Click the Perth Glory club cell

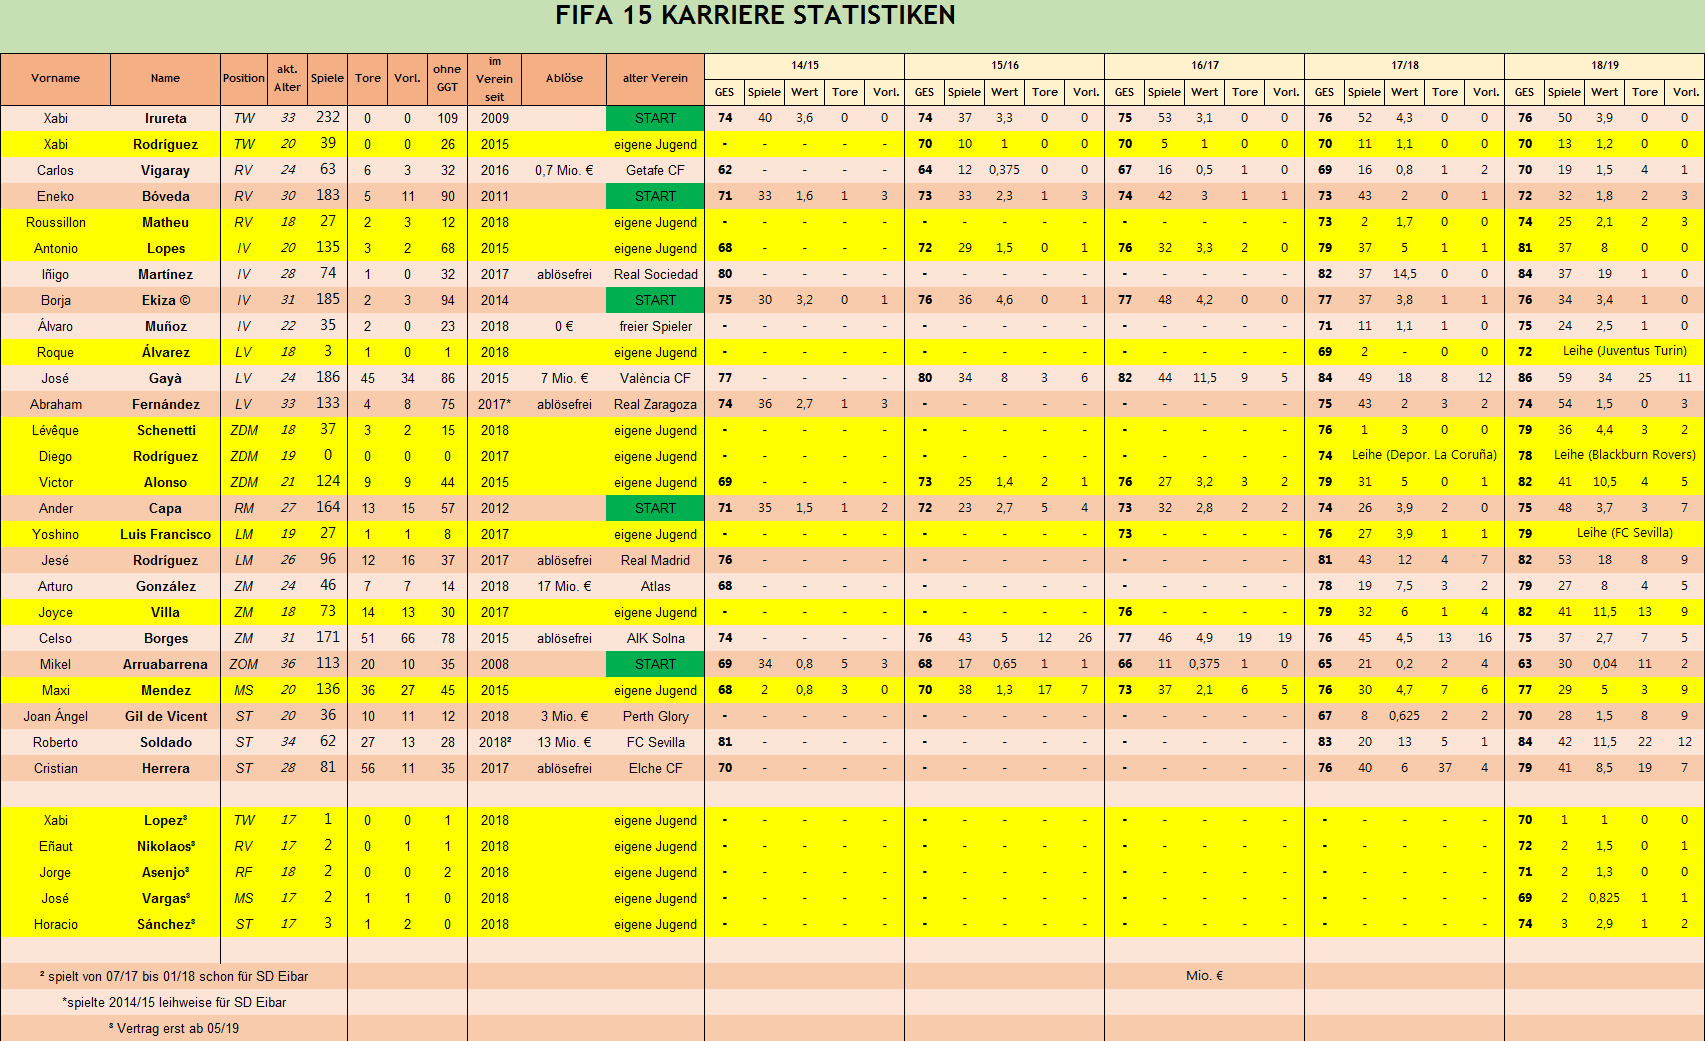(x=655, y=716)
